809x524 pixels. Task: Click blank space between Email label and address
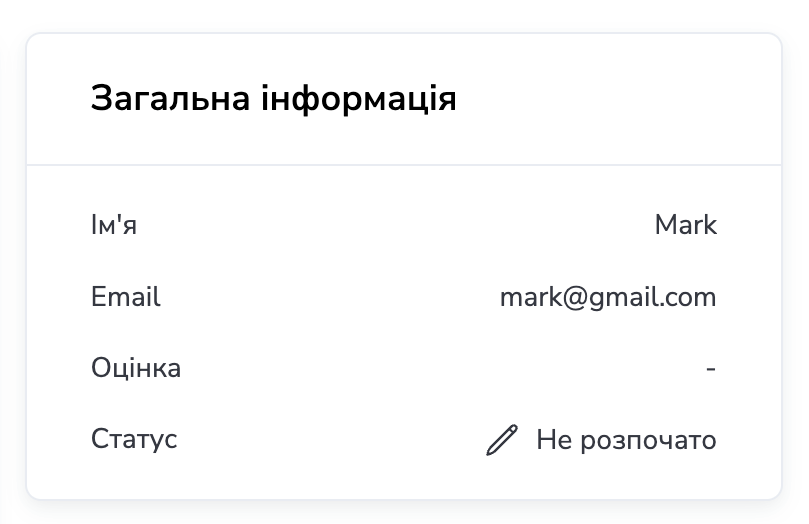pos(330,297)
